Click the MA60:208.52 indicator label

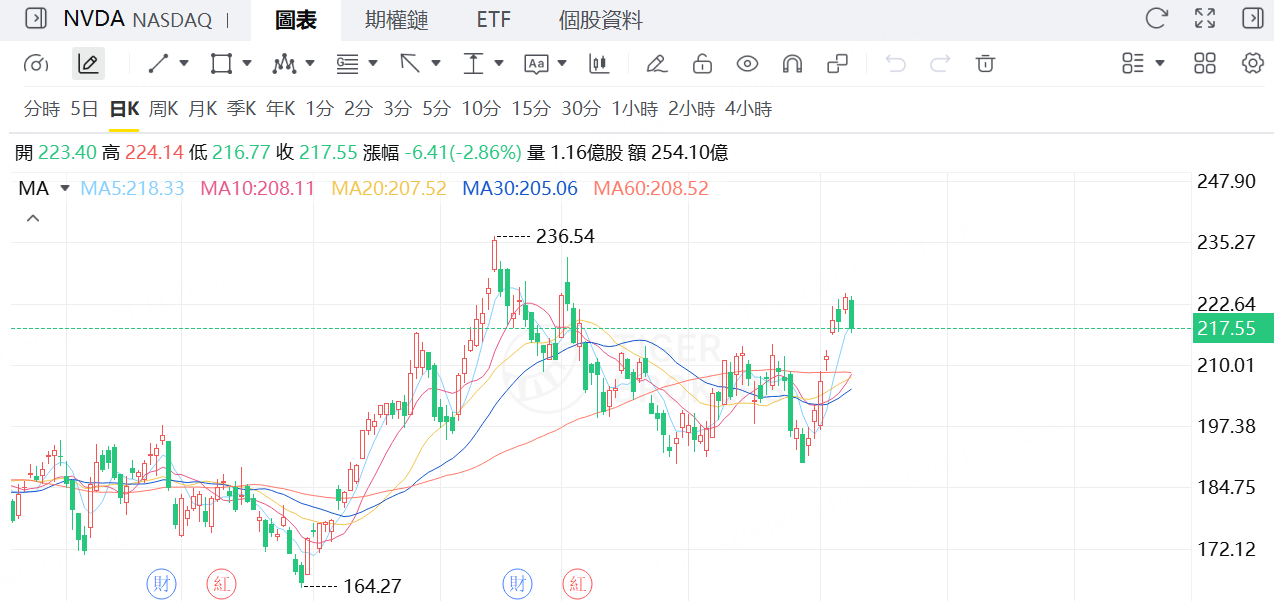(x=651, y=188)
